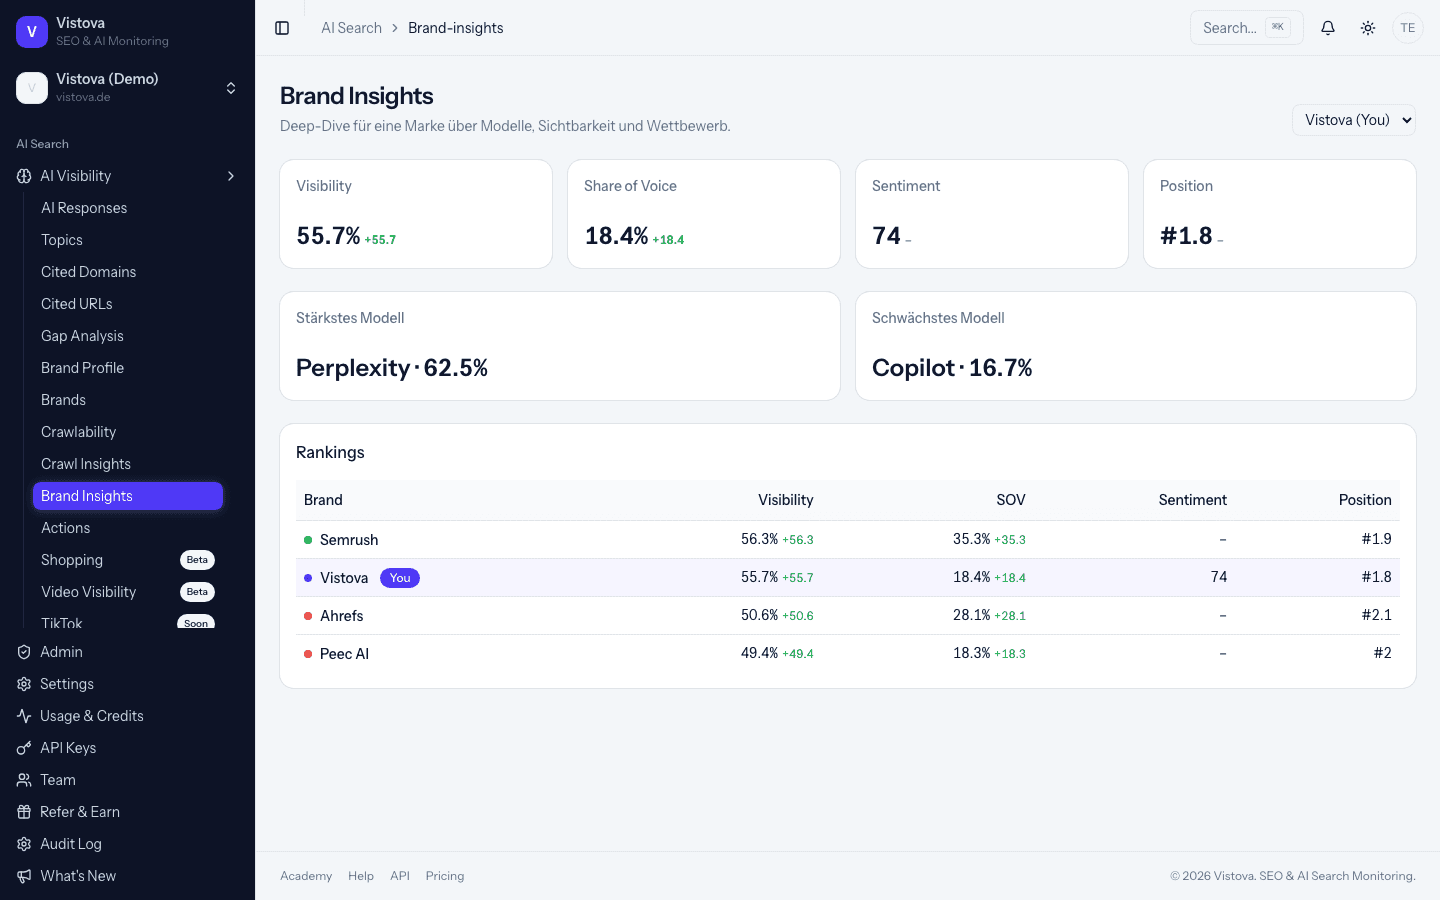Open Video Visibility beta page
This screenshot has height=900, width=1440.
point(128,592)
